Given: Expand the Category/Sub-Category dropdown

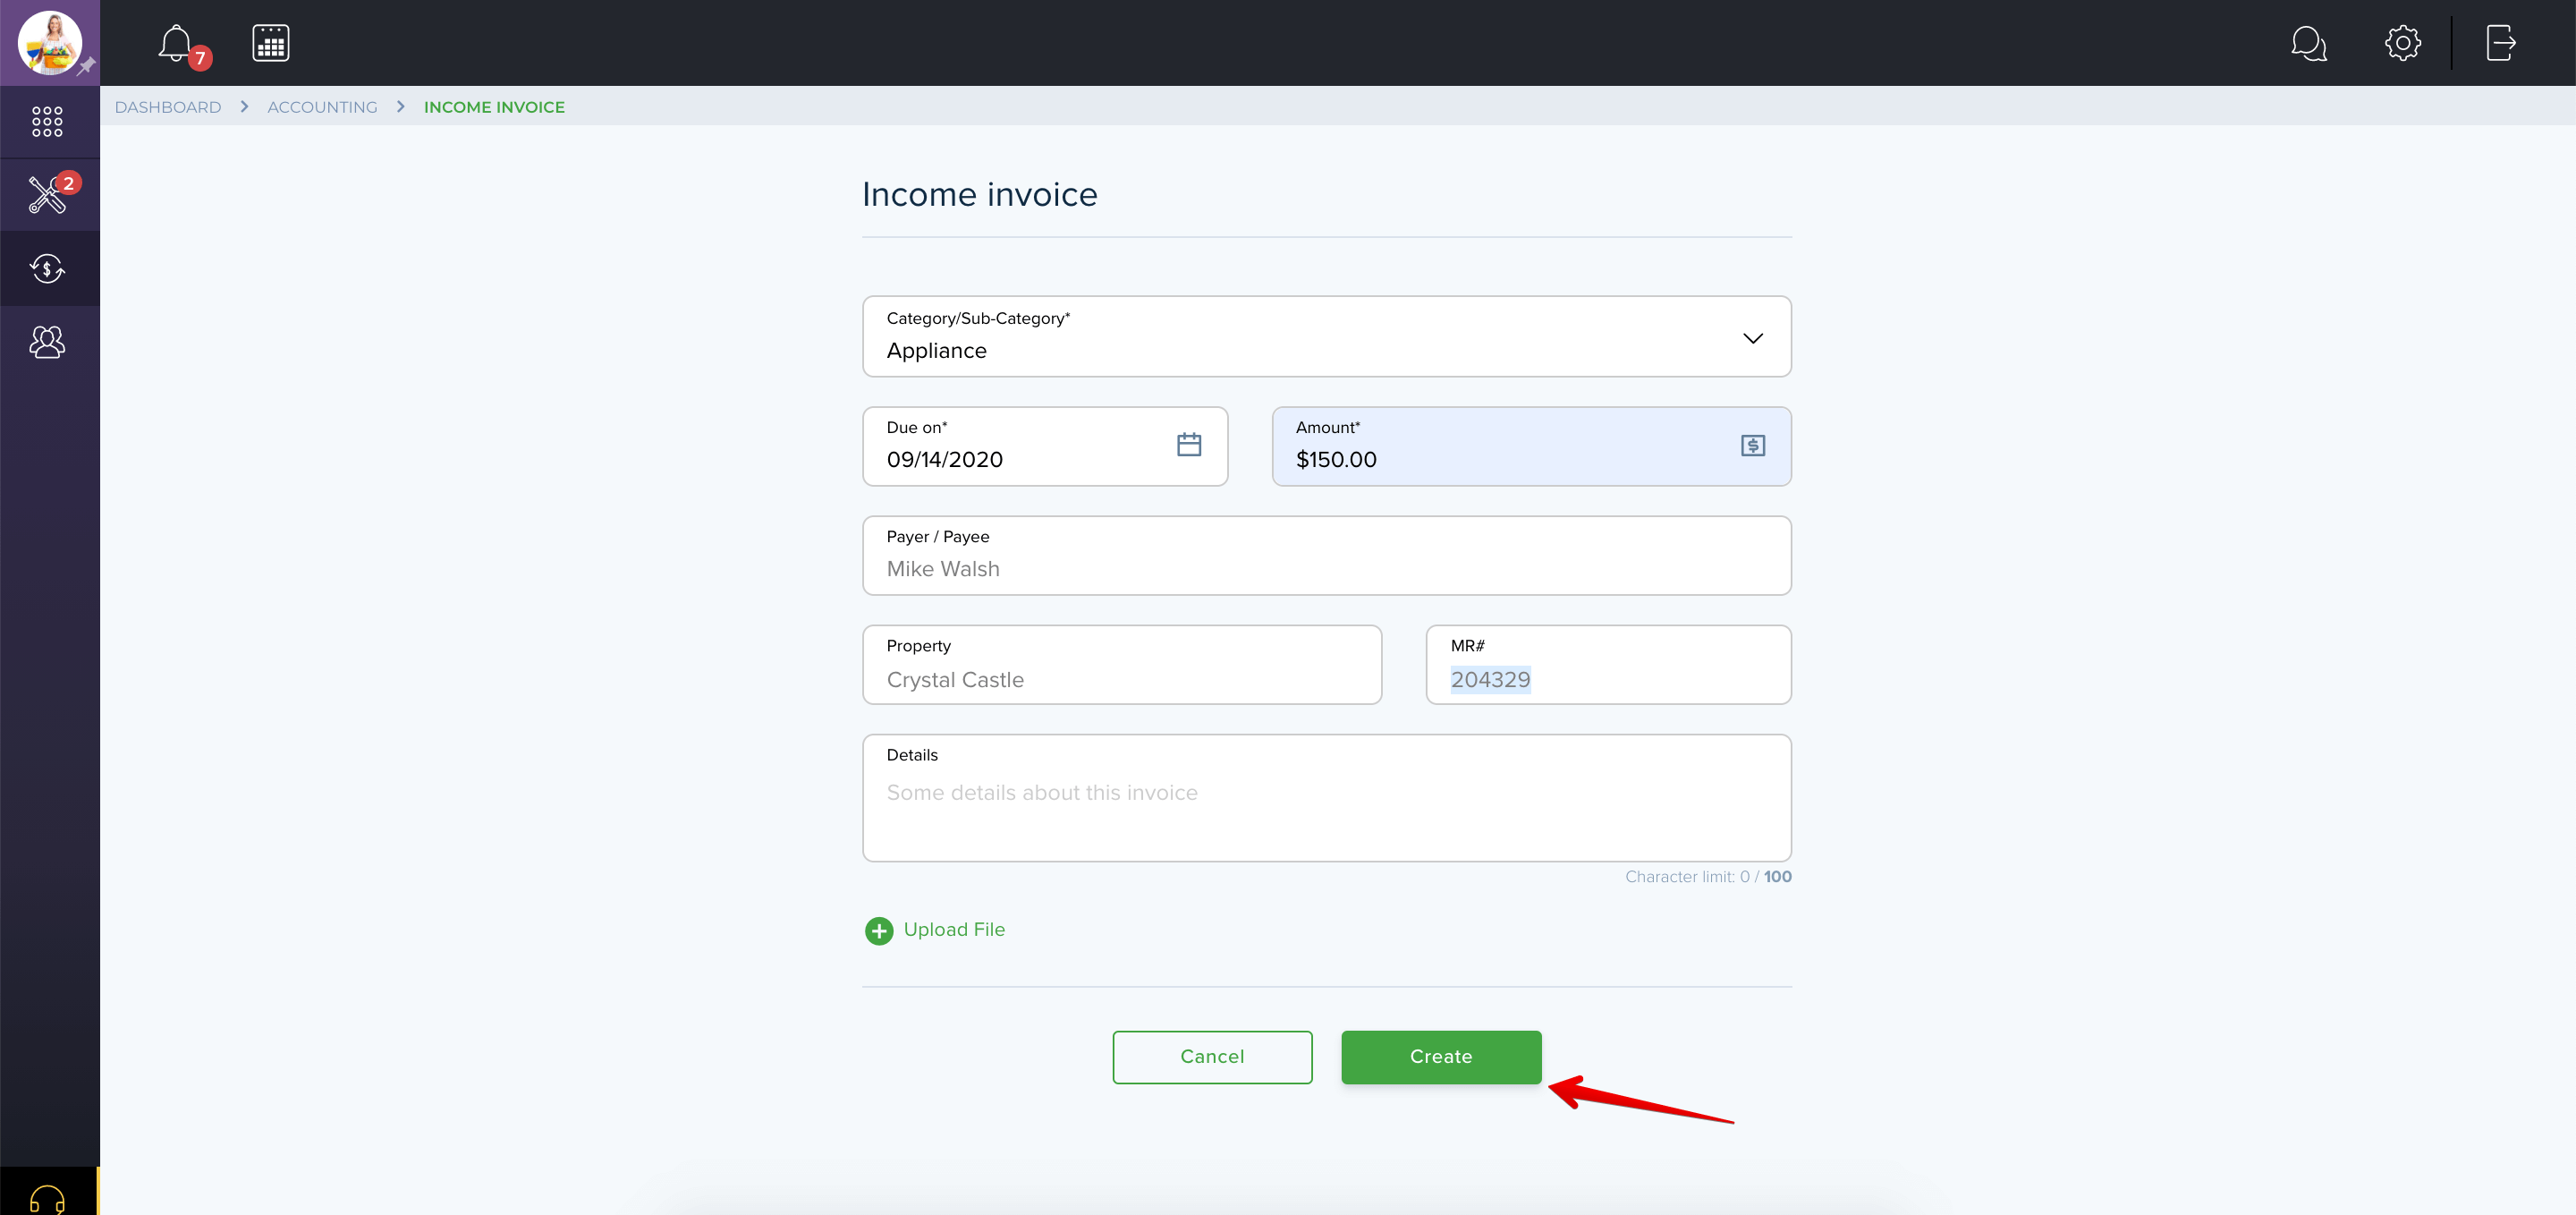Looking at the screenshot, I should (x=1326, y=337).
